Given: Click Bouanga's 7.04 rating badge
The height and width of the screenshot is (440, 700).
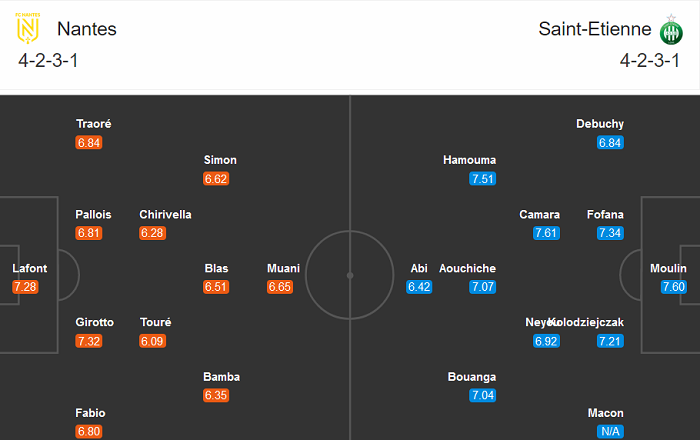Looking at the screenshot, I should coord(483,396).
